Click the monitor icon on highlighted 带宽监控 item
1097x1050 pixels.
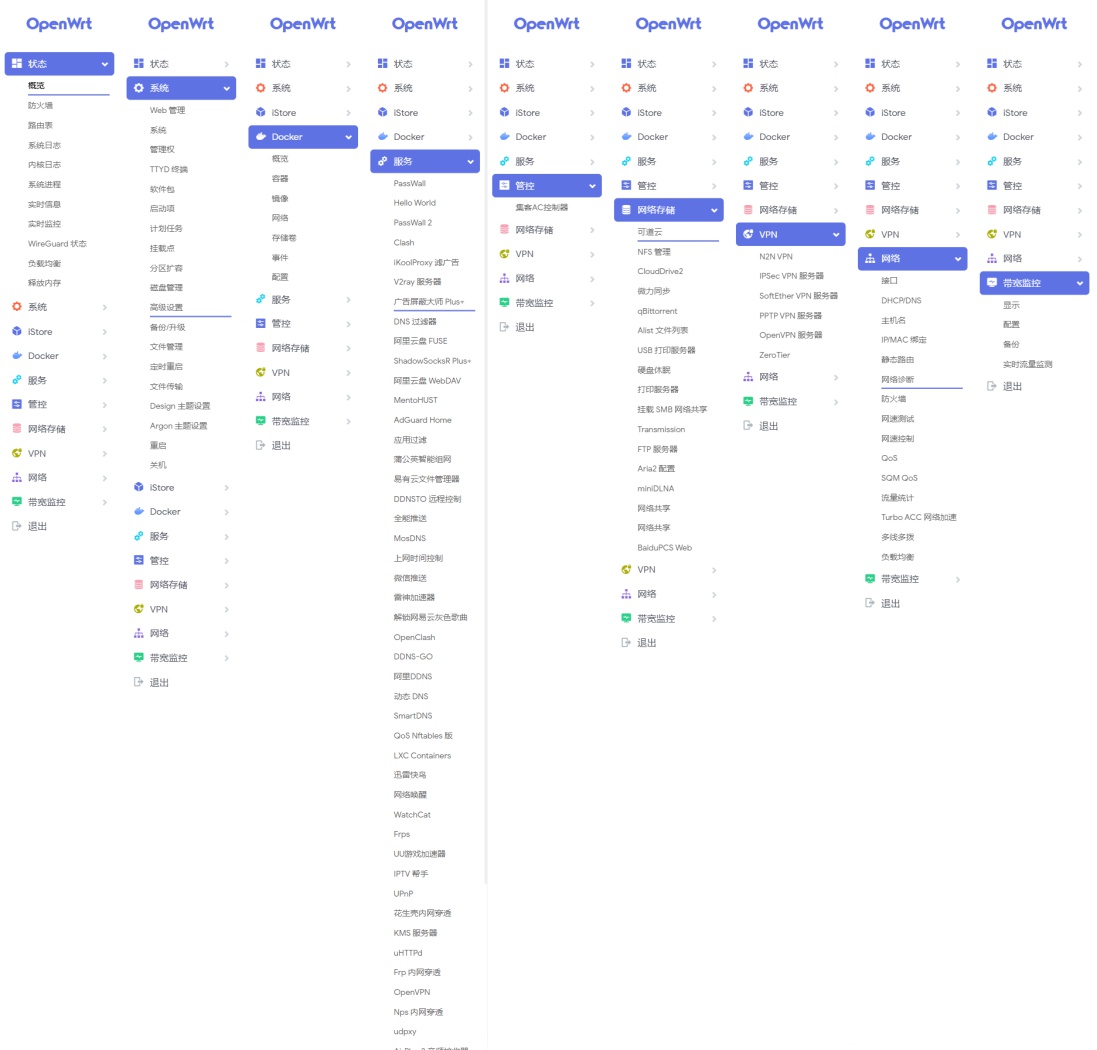pyautogui.click(x=992, y=283)
